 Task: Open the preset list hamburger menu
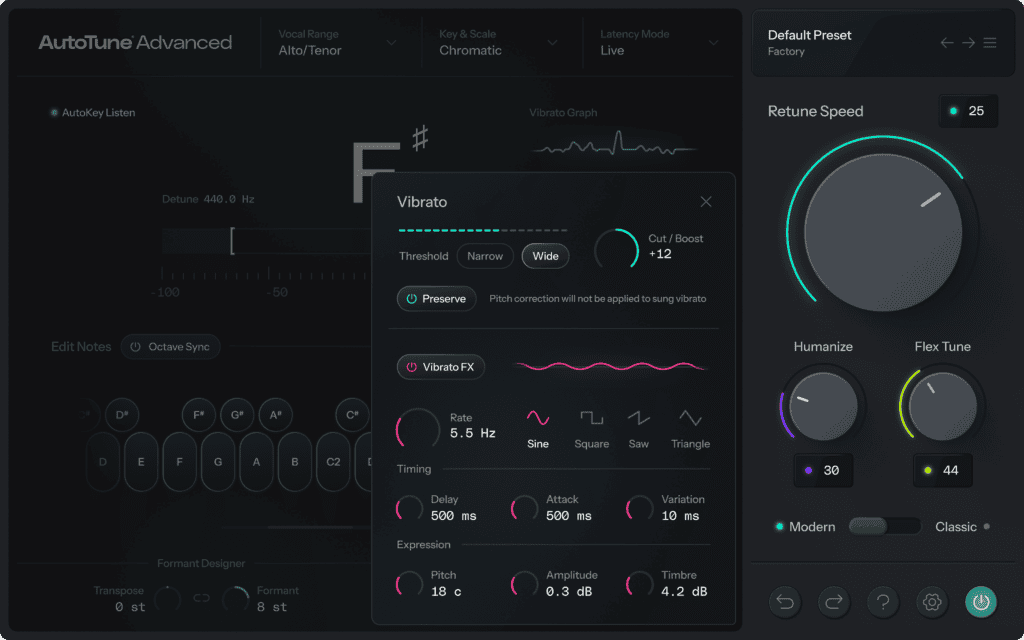pyautogui.click(x=990, y=43)
